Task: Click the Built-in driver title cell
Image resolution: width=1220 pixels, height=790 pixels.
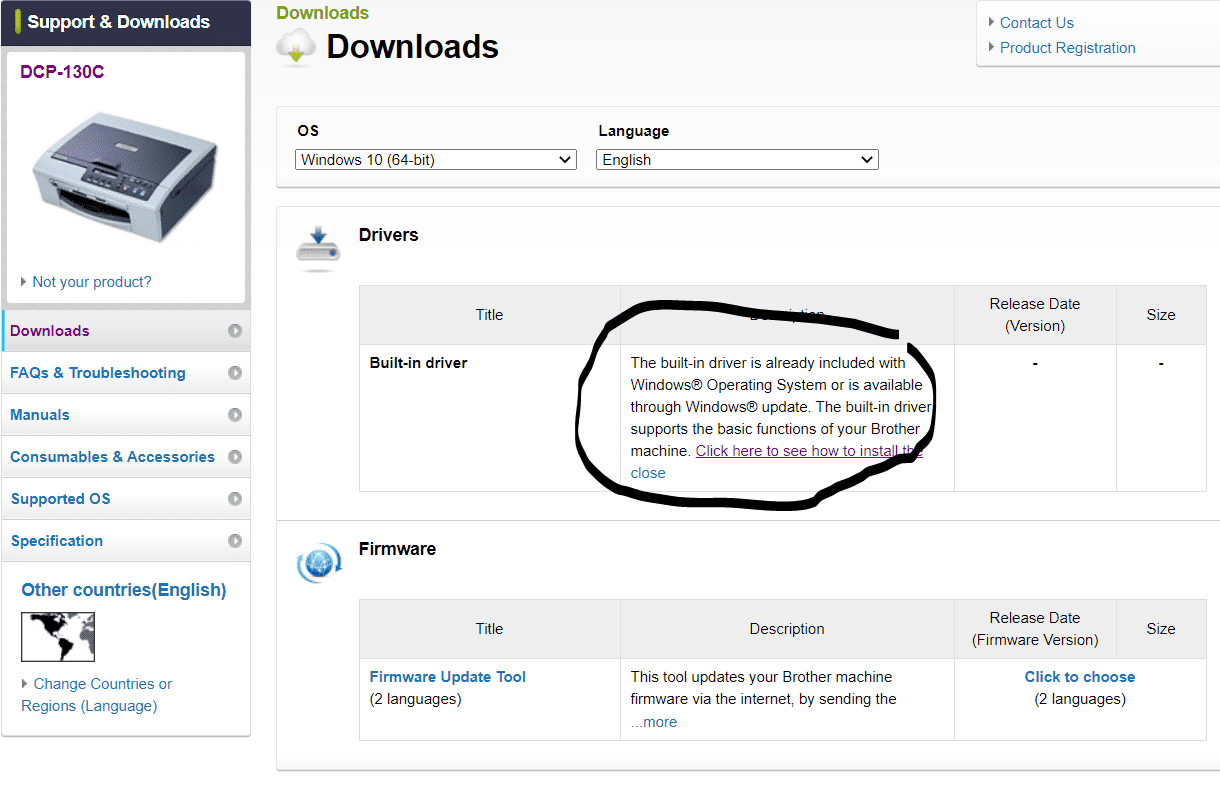Action: point(418,363)
